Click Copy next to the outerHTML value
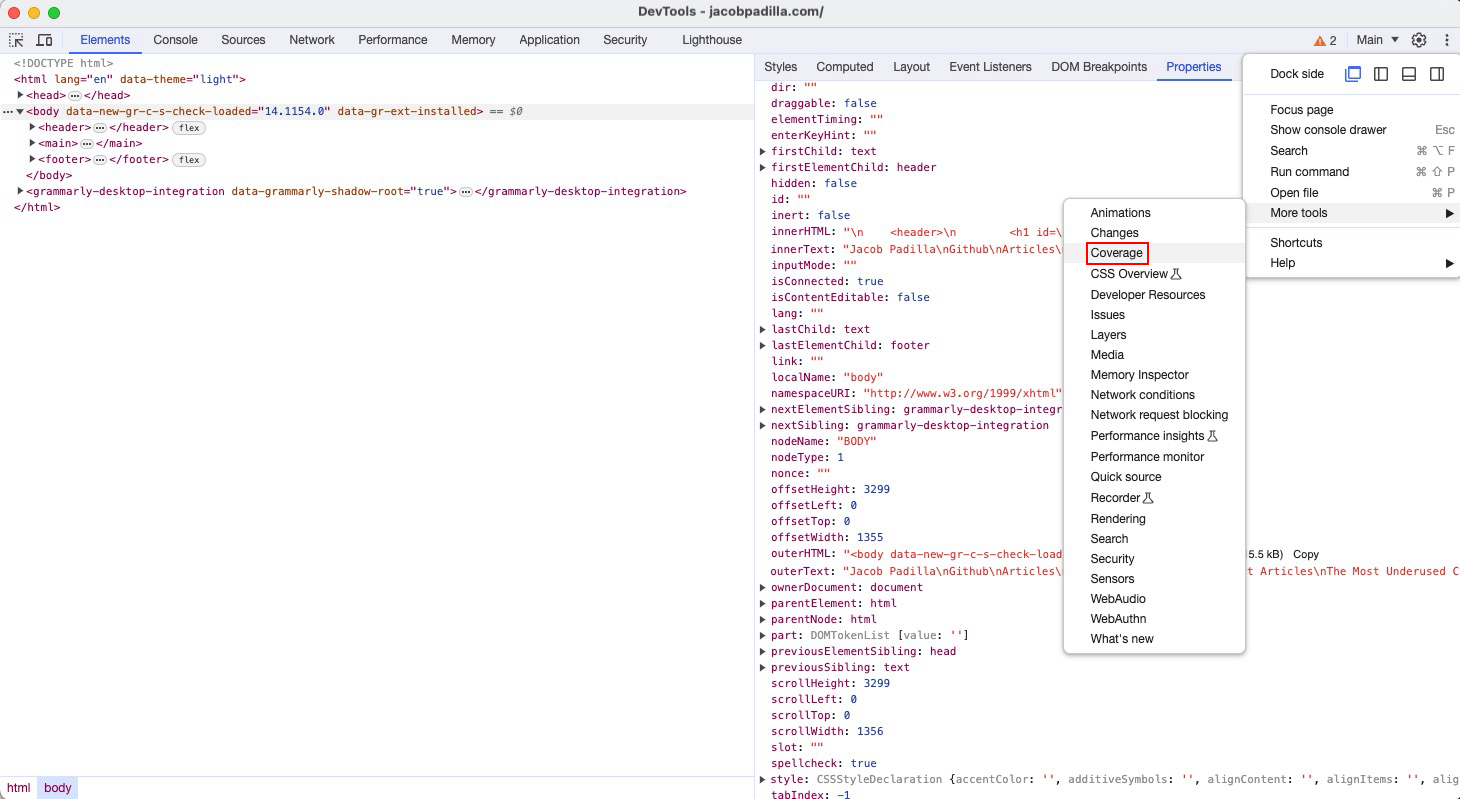Screen dimensions: 1460x799 [x=1305, y=554]
